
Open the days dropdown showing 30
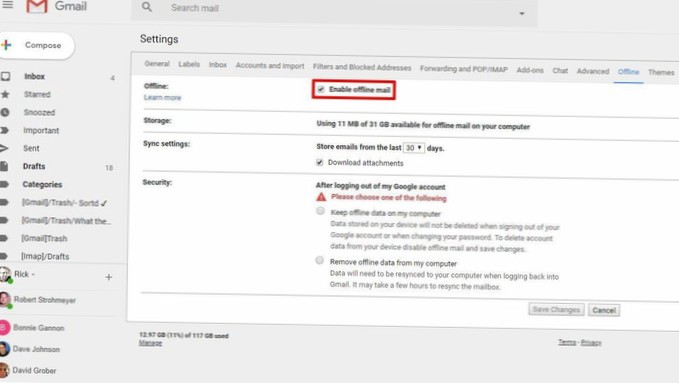[414, 148]
